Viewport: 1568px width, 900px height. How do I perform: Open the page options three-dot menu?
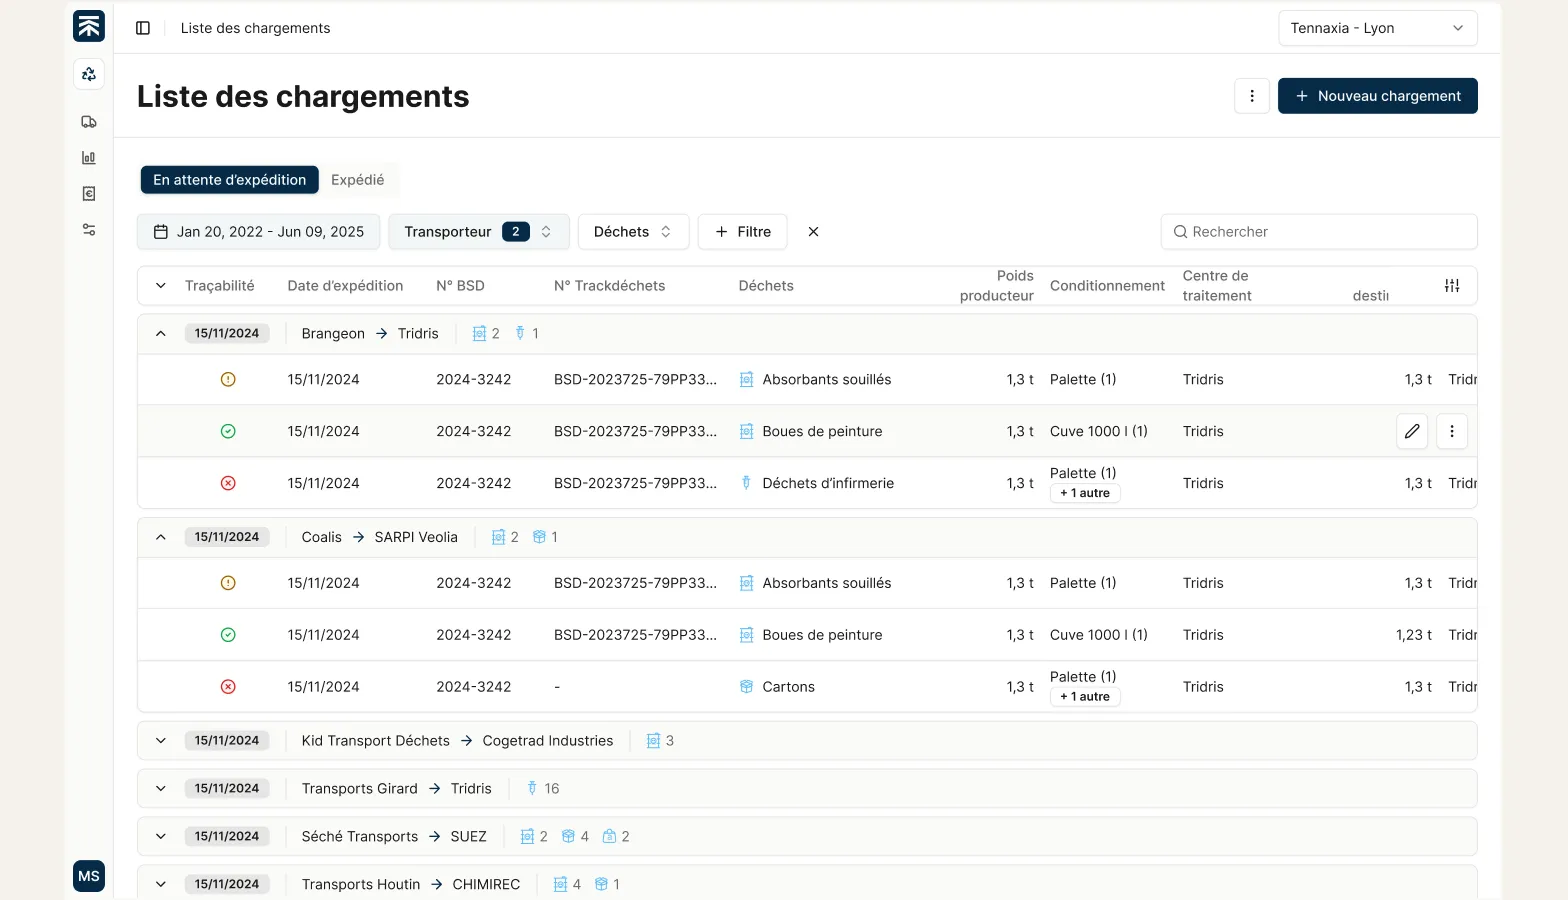1251,96
